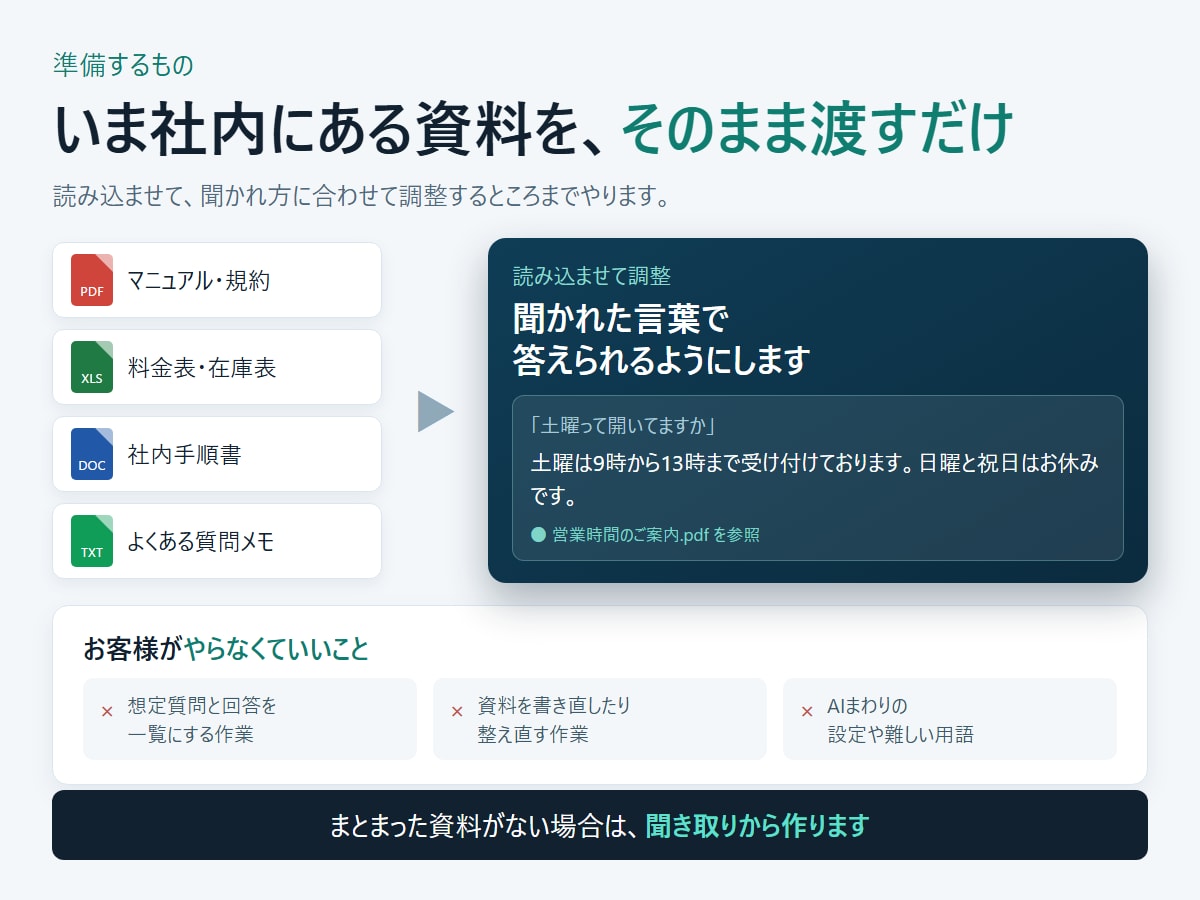Open the 営業時間のご案内.pdf を参照 reference
Screen dimensions: 1200x900
[656, 535]
